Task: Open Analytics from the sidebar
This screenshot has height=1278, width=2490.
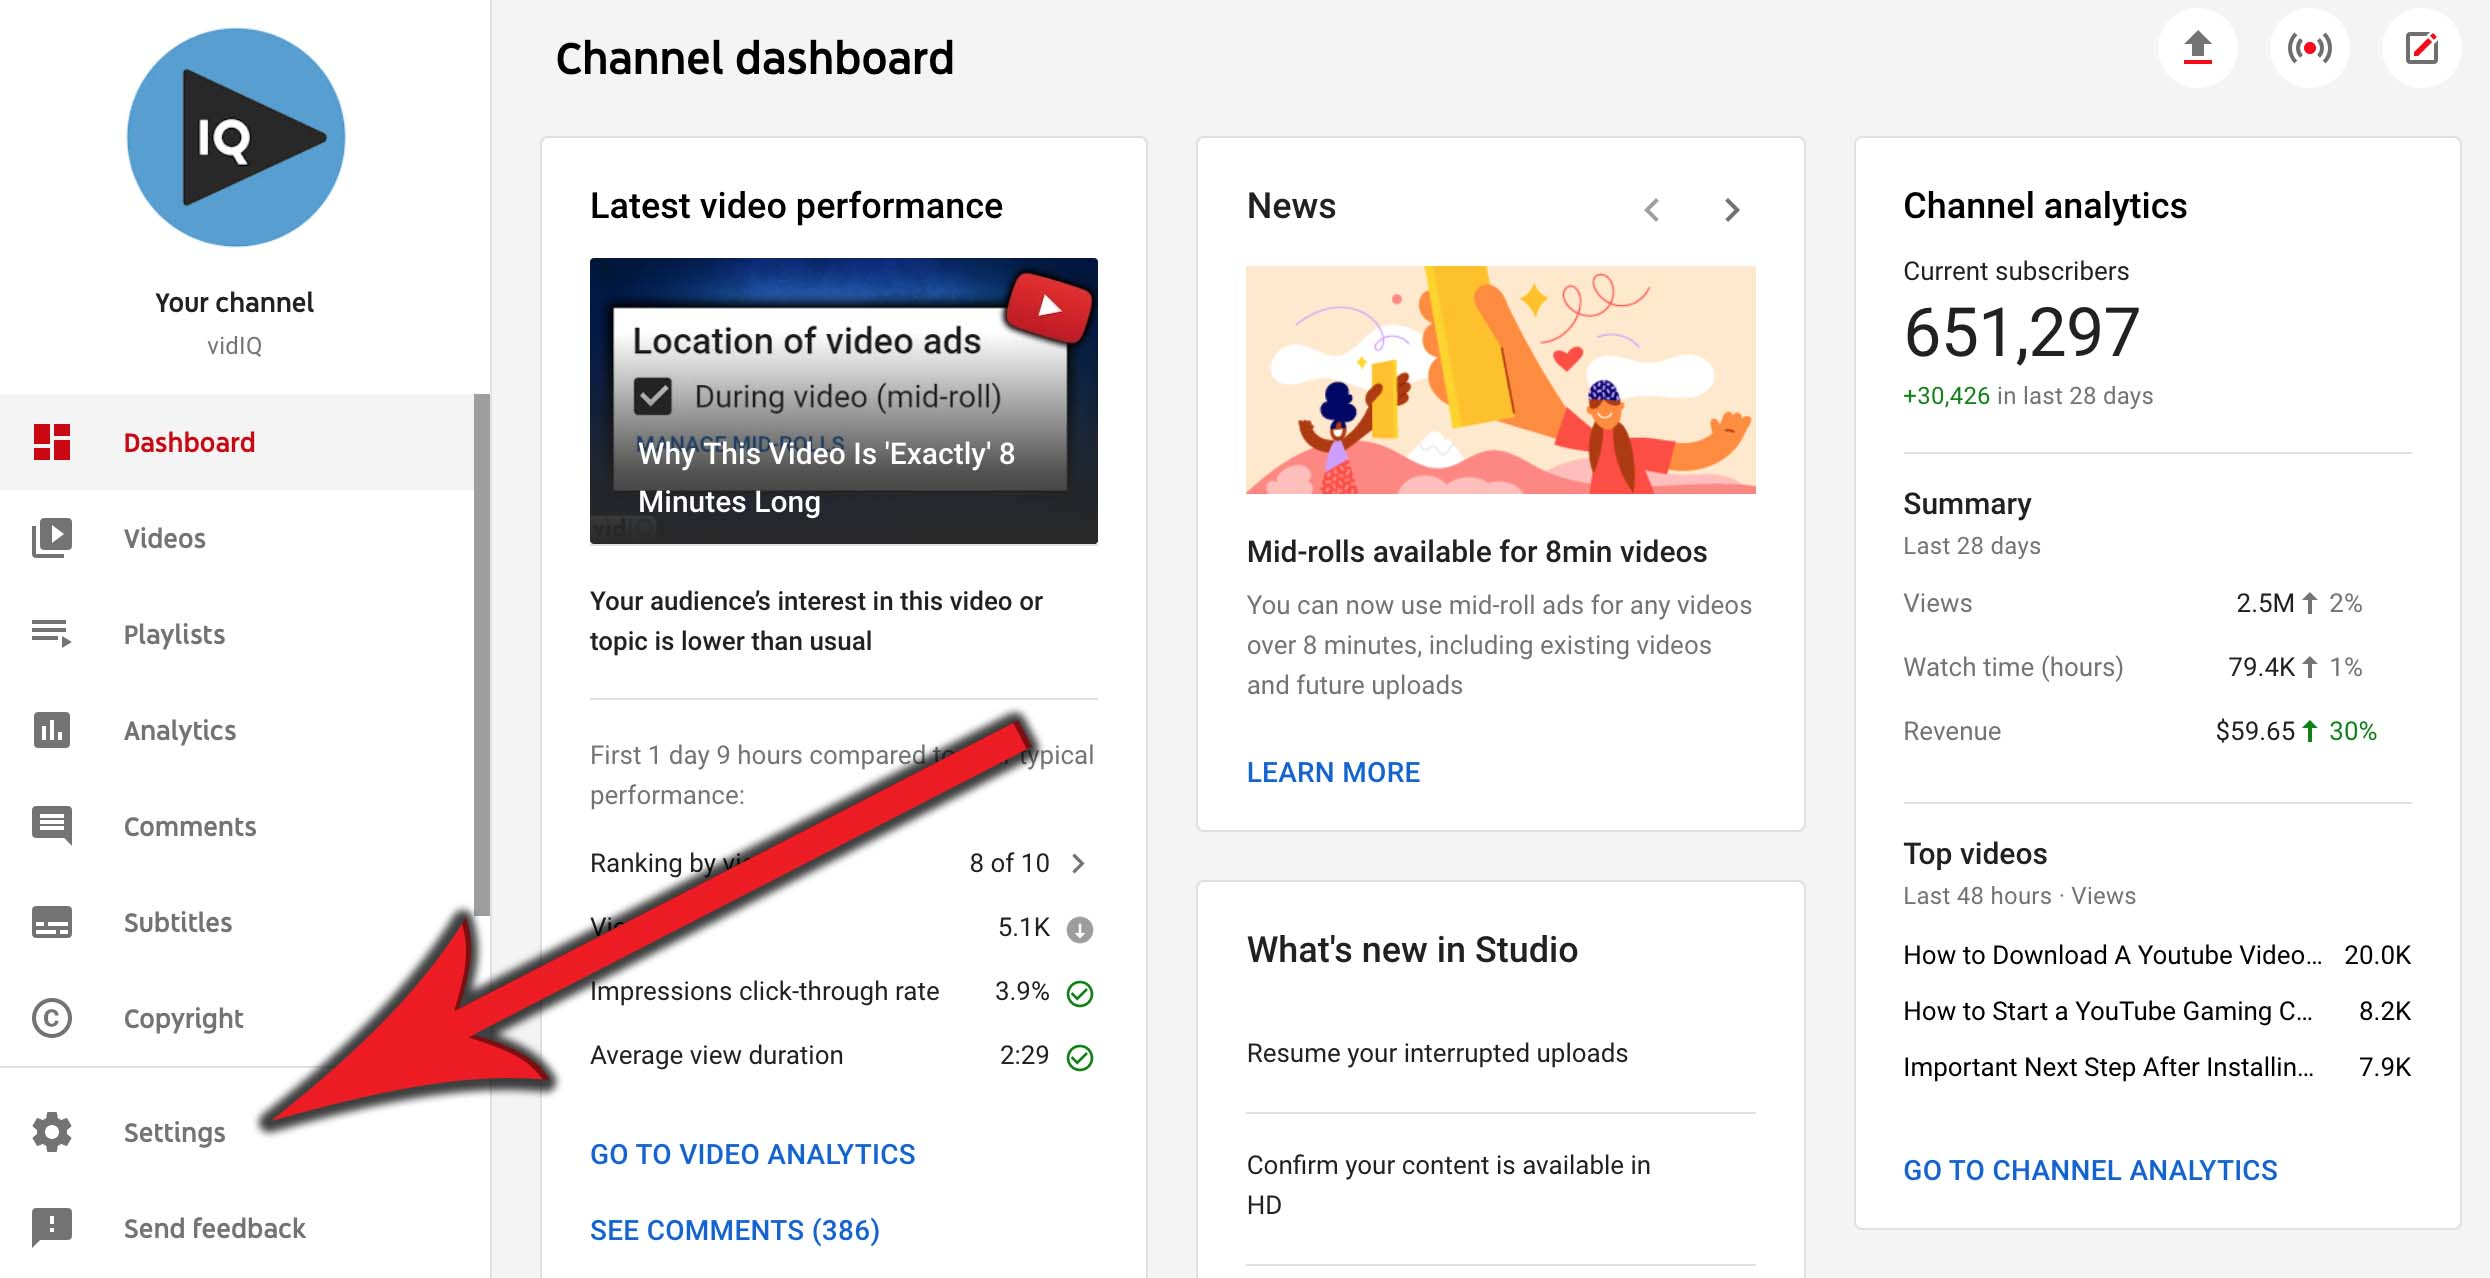Action: point(179,730)
